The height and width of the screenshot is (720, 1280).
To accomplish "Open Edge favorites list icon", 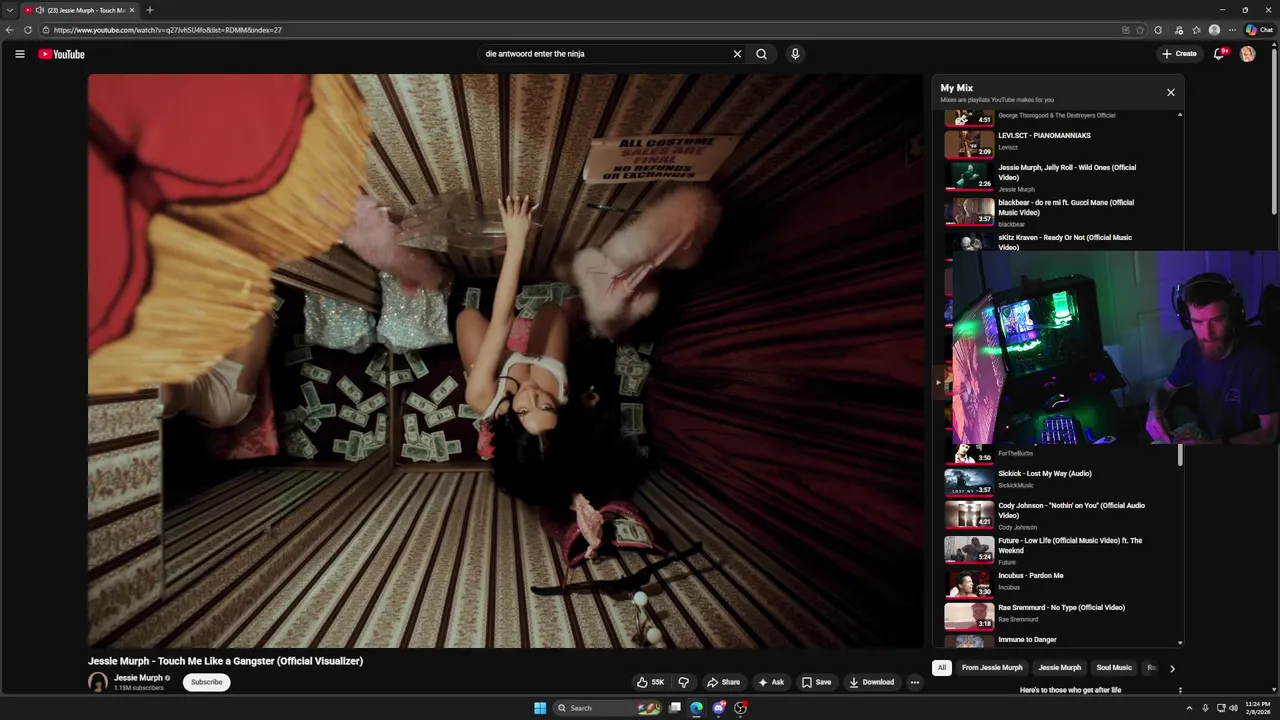I will tap(1196, 30).
